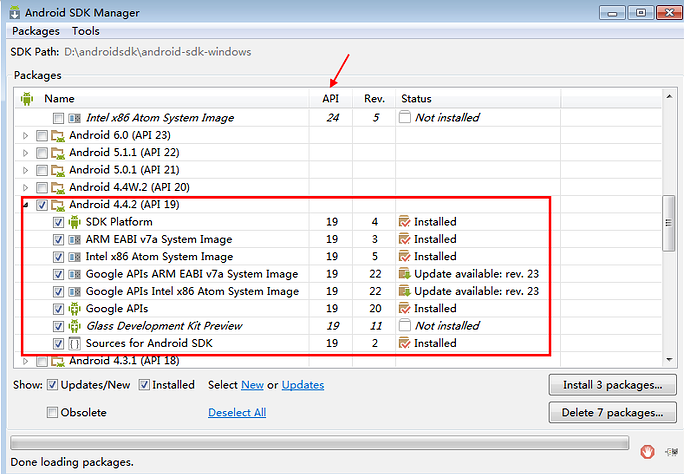
Task: Click the red stop icon in status bar
Action: 647,449
